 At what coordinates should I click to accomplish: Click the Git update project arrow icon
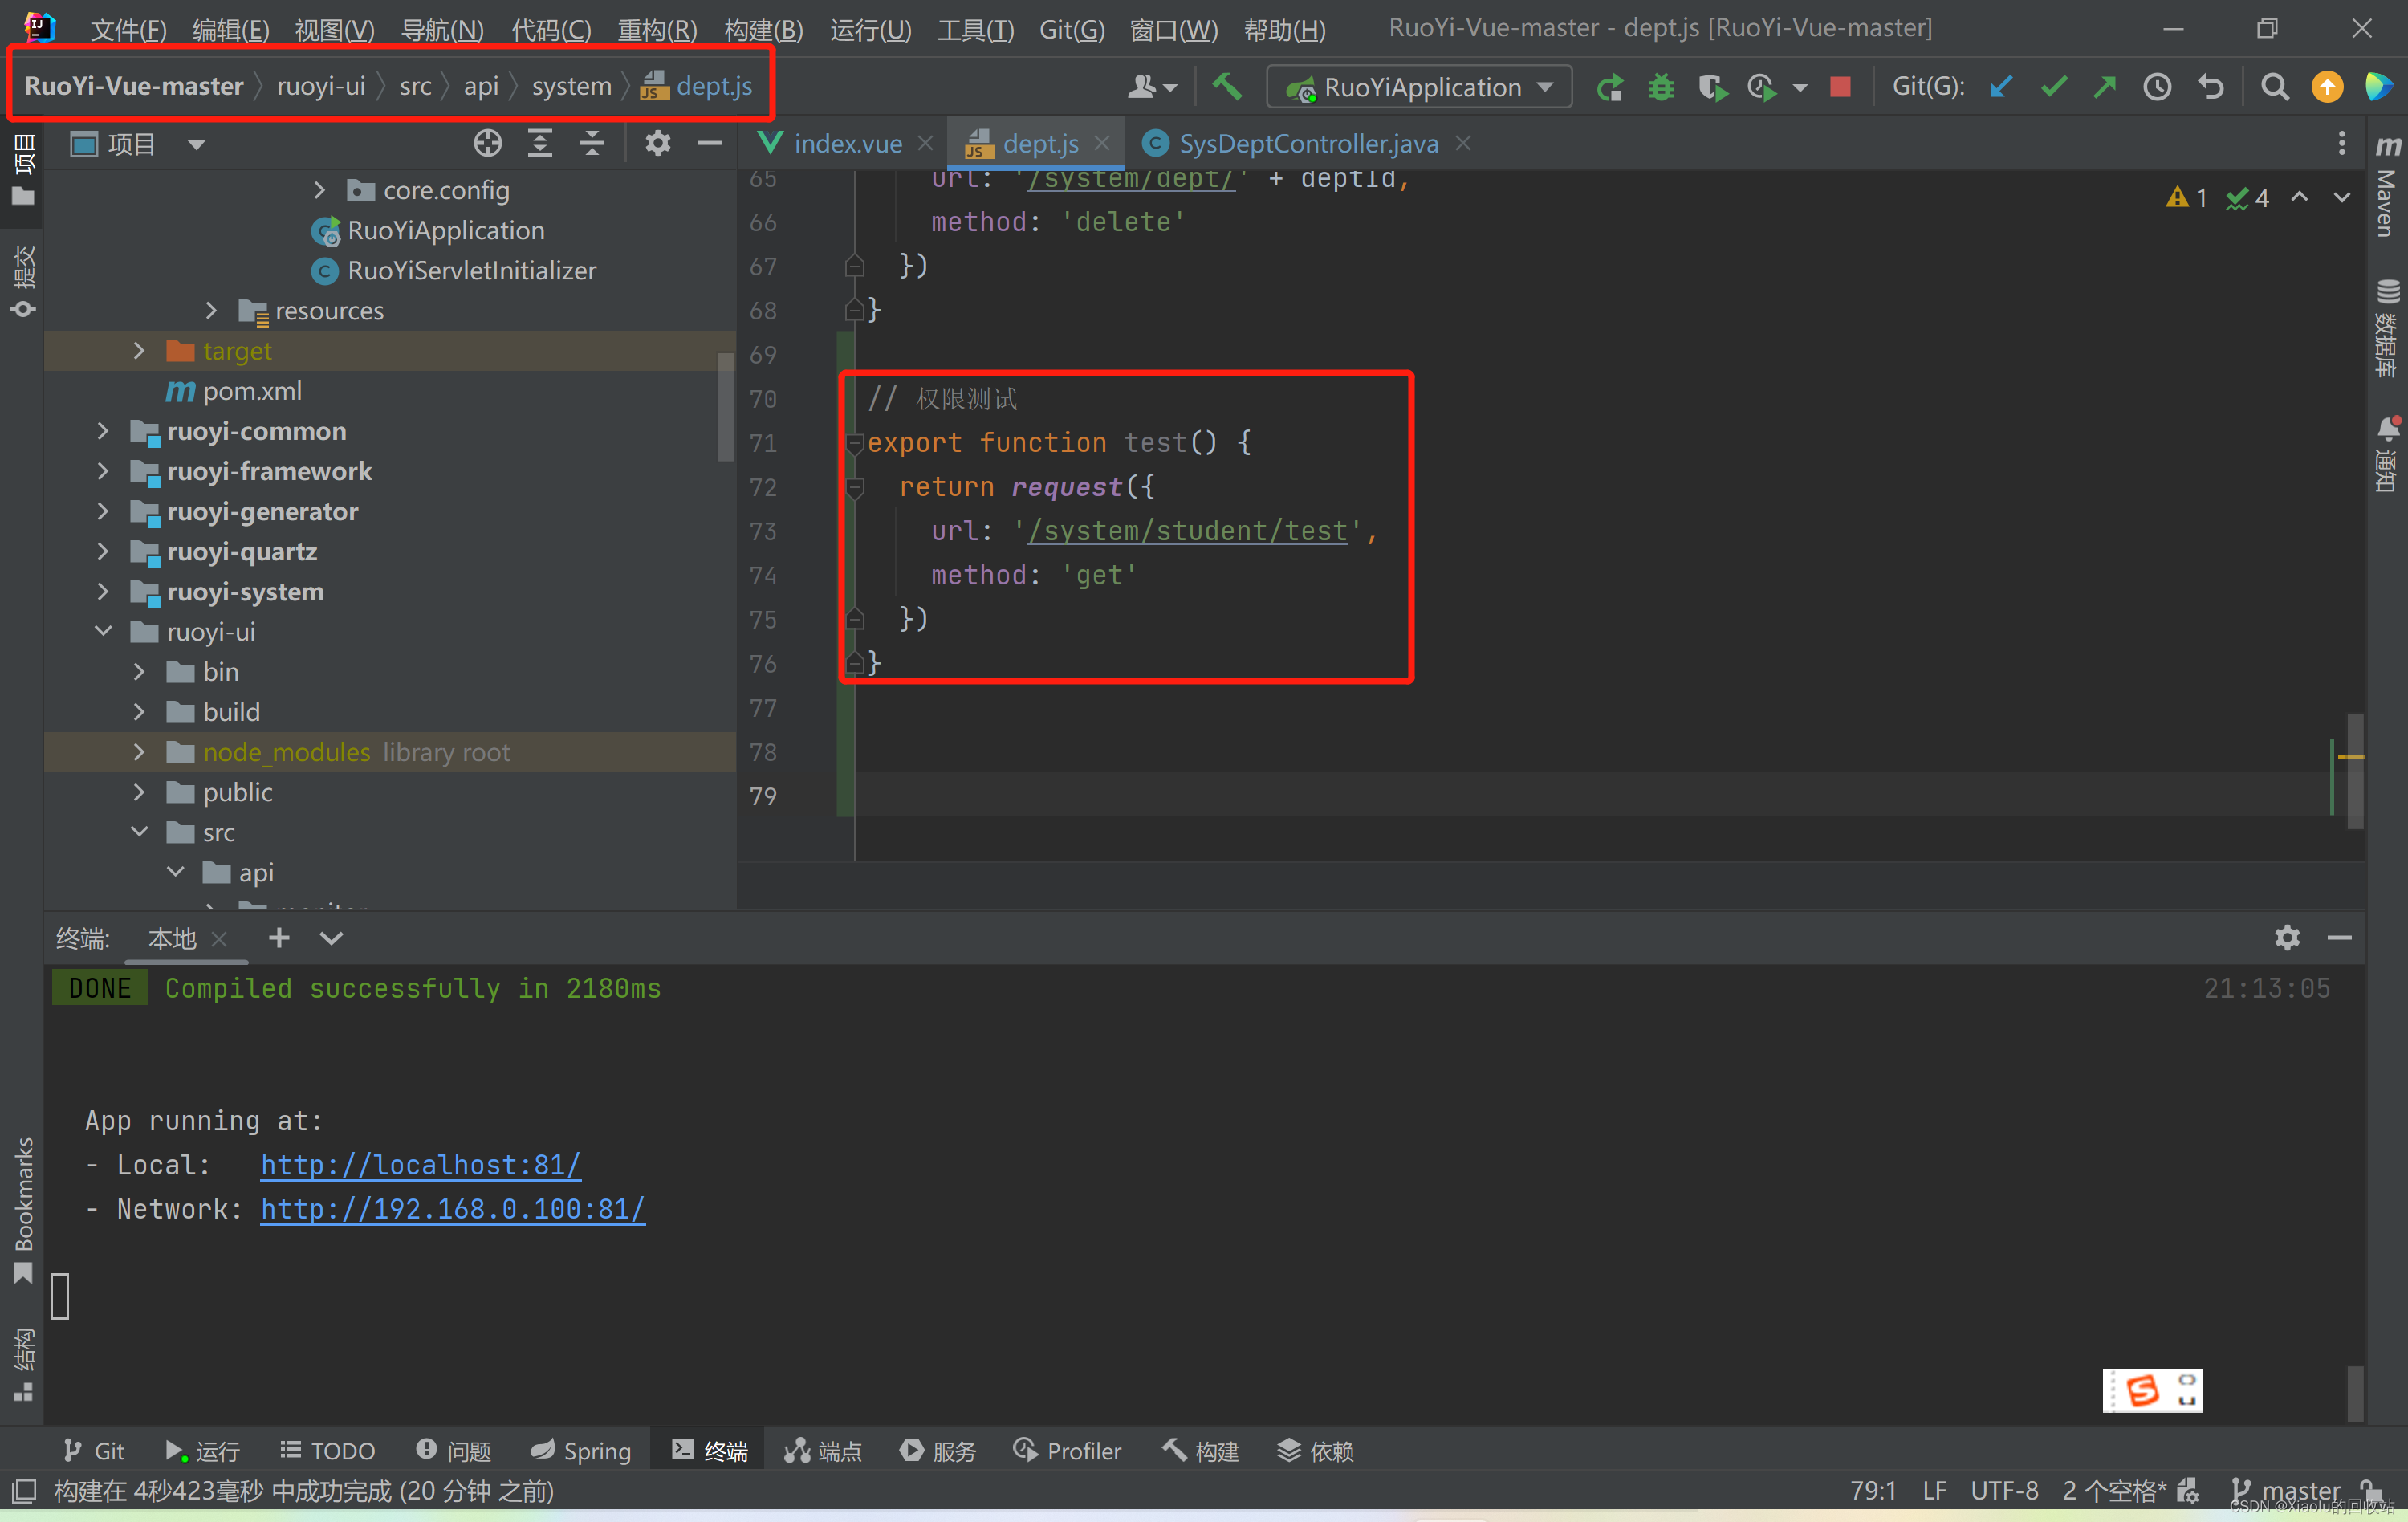(x=2000, y=87)
